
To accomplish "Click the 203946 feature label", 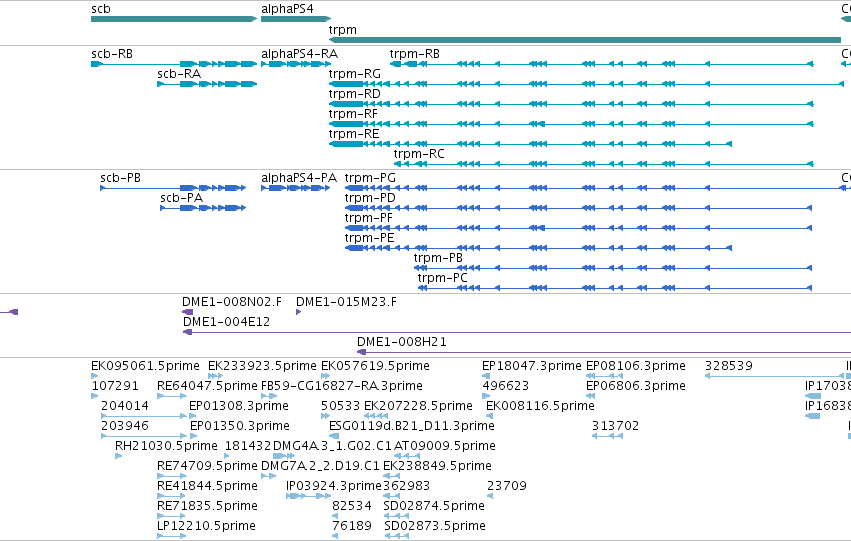I will pos(125,427).
